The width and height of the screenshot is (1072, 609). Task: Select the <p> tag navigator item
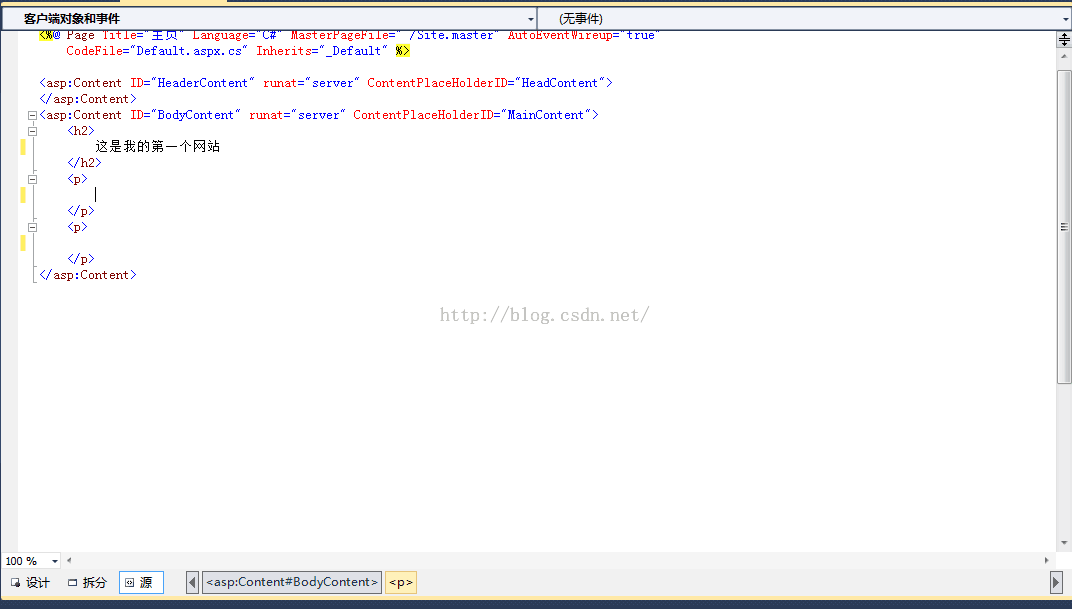pyautogui.click(x=401, y=582)
